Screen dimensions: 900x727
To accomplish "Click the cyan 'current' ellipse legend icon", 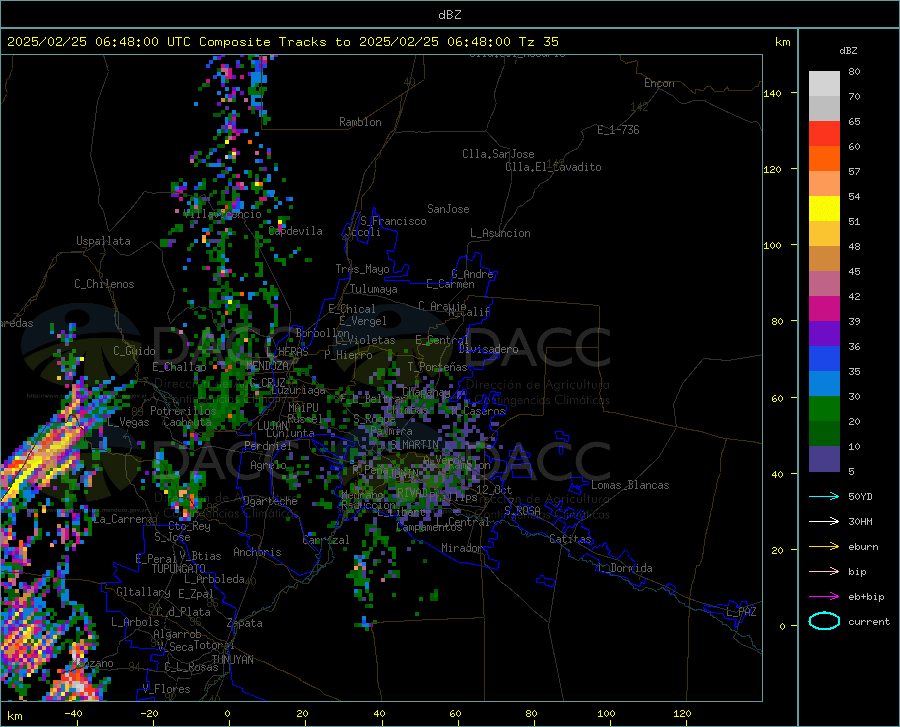I will click(824, 621).
